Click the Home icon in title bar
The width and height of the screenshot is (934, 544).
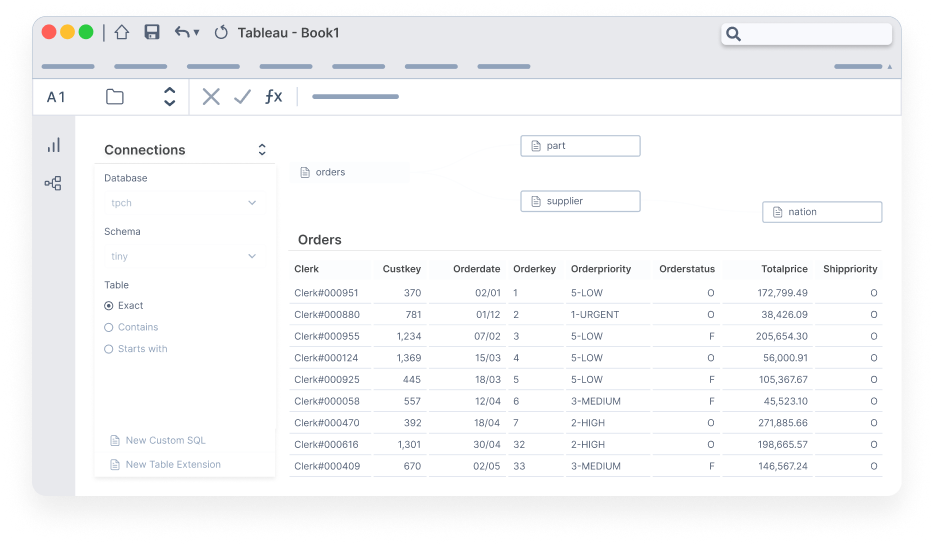click(x=122, y=32)
